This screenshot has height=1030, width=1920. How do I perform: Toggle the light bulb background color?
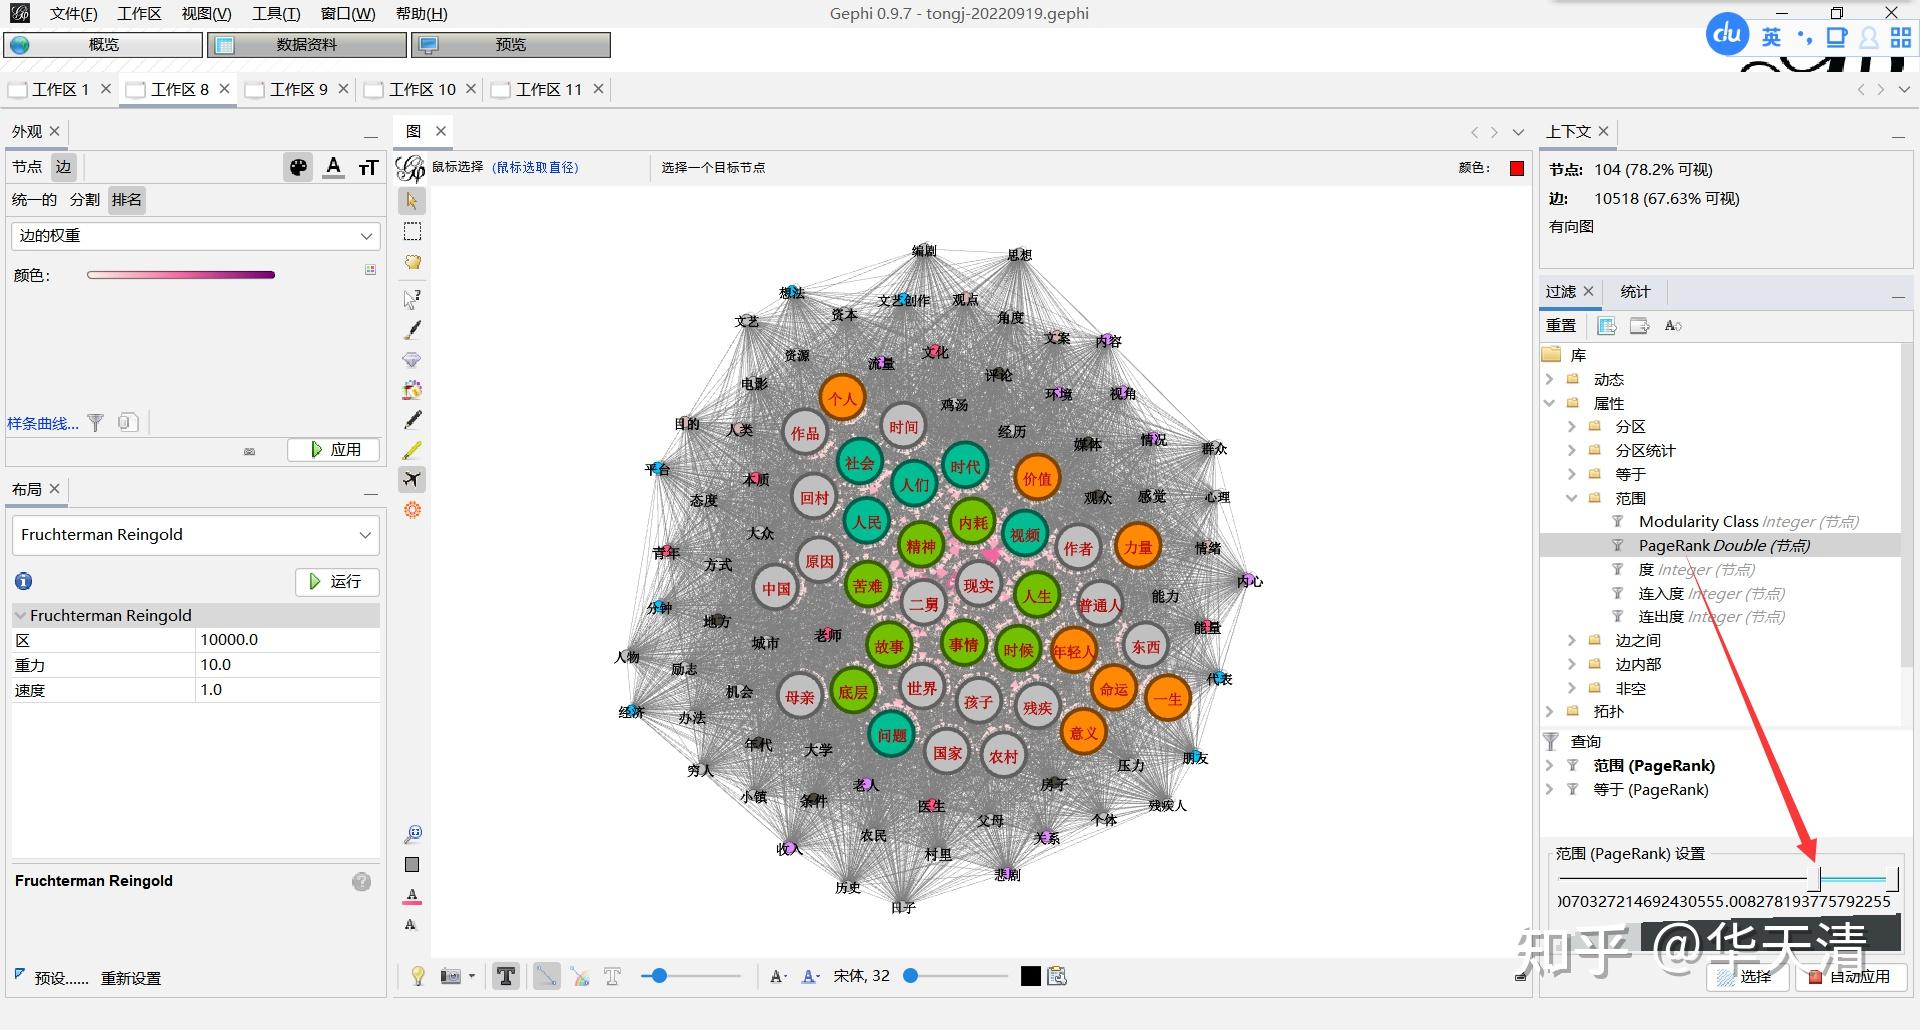418,976
